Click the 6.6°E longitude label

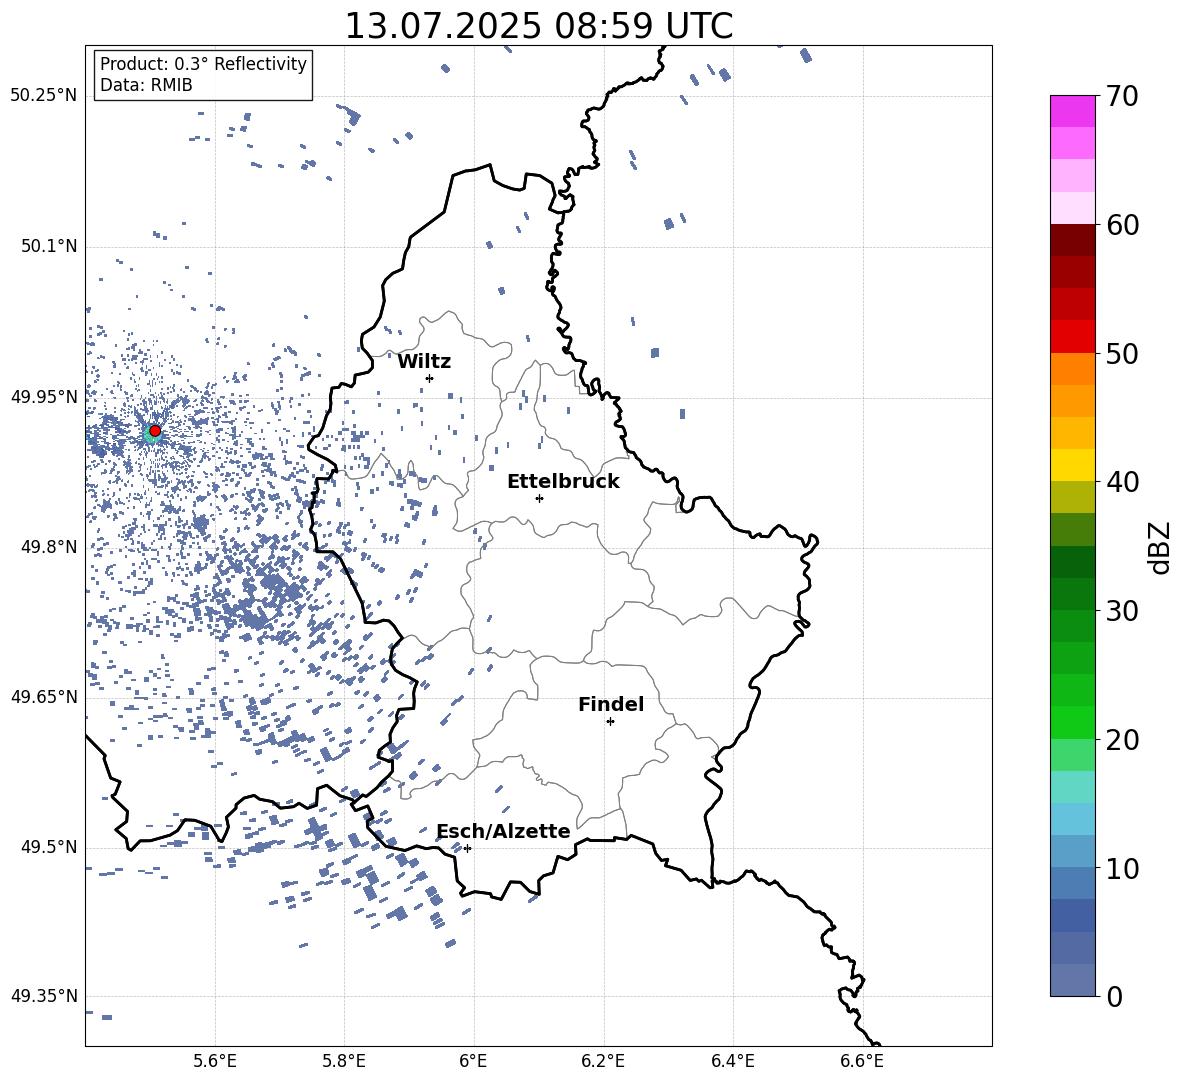(862, 1061)
